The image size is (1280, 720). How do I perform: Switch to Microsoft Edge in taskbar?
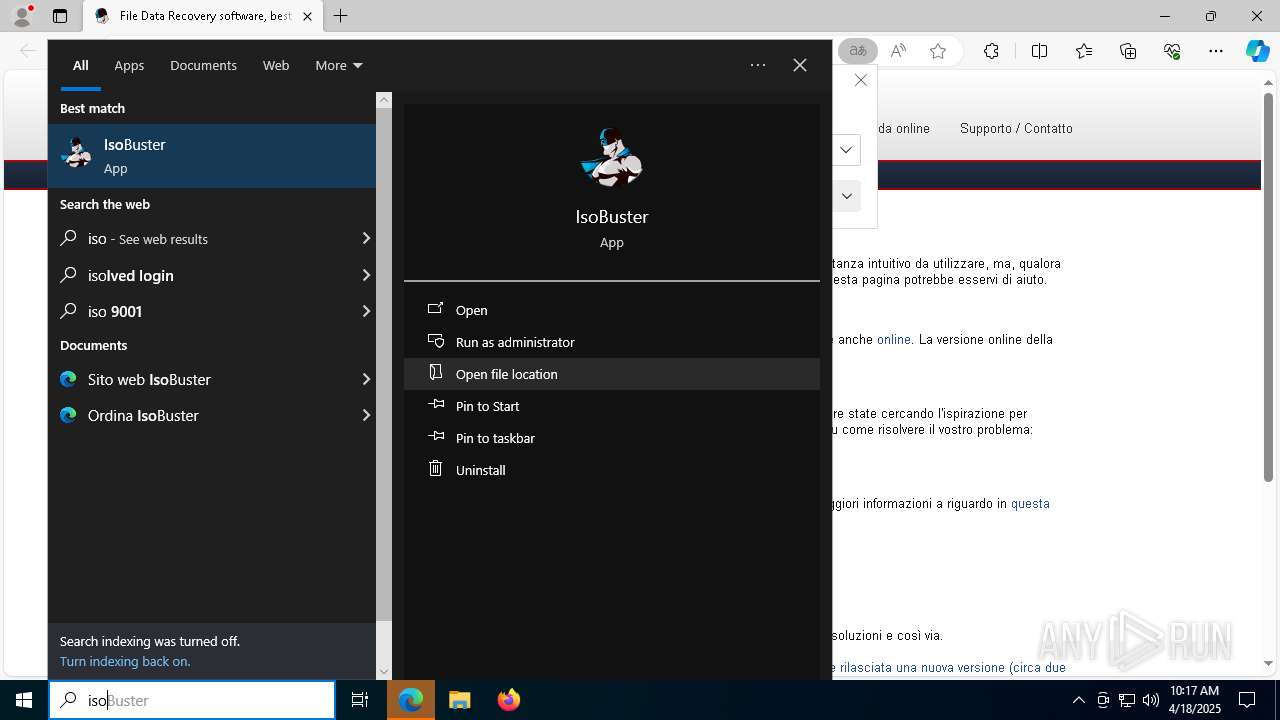[x=411, y=700]
